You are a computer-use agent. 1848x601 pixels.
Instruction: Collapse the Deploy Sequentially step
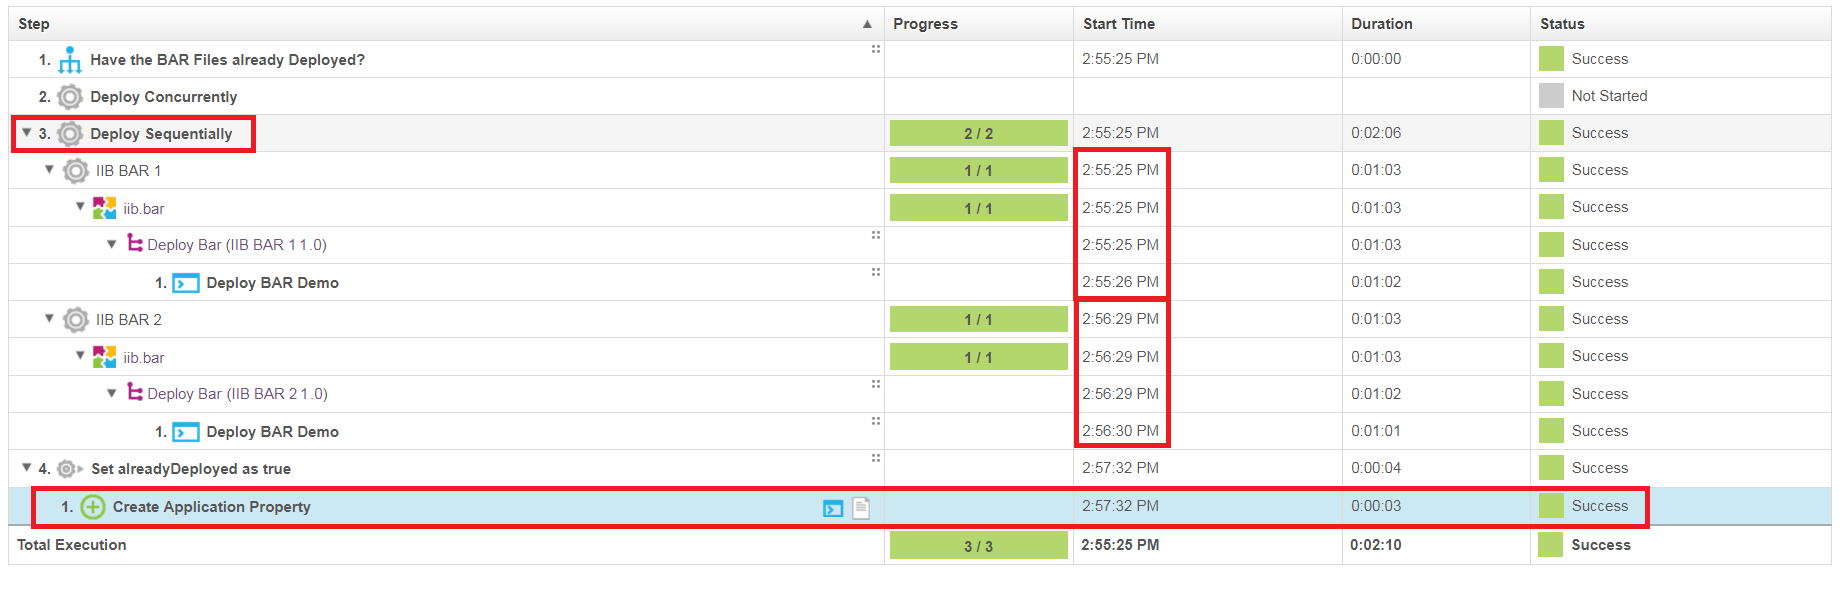pyautogui.click(x=27, y=133)
